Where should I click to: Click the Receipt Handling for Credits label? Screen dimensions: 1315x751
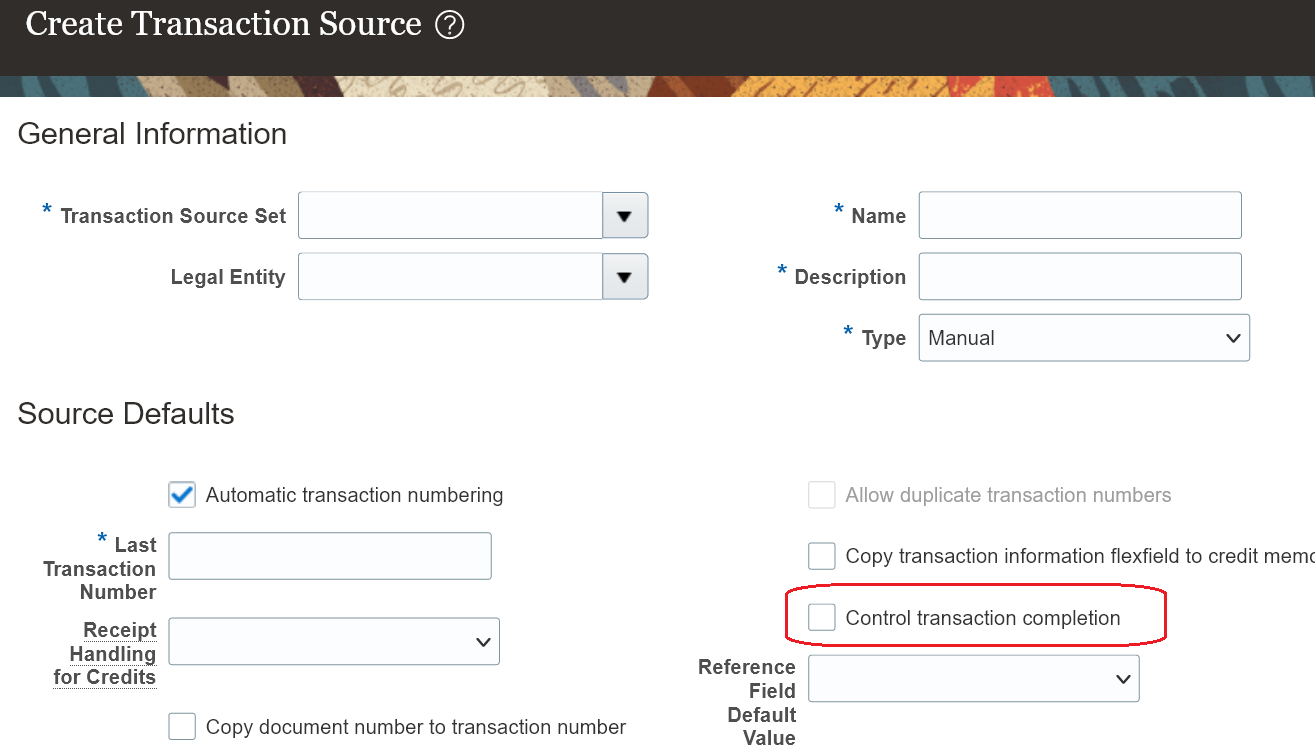pos(106,654)
